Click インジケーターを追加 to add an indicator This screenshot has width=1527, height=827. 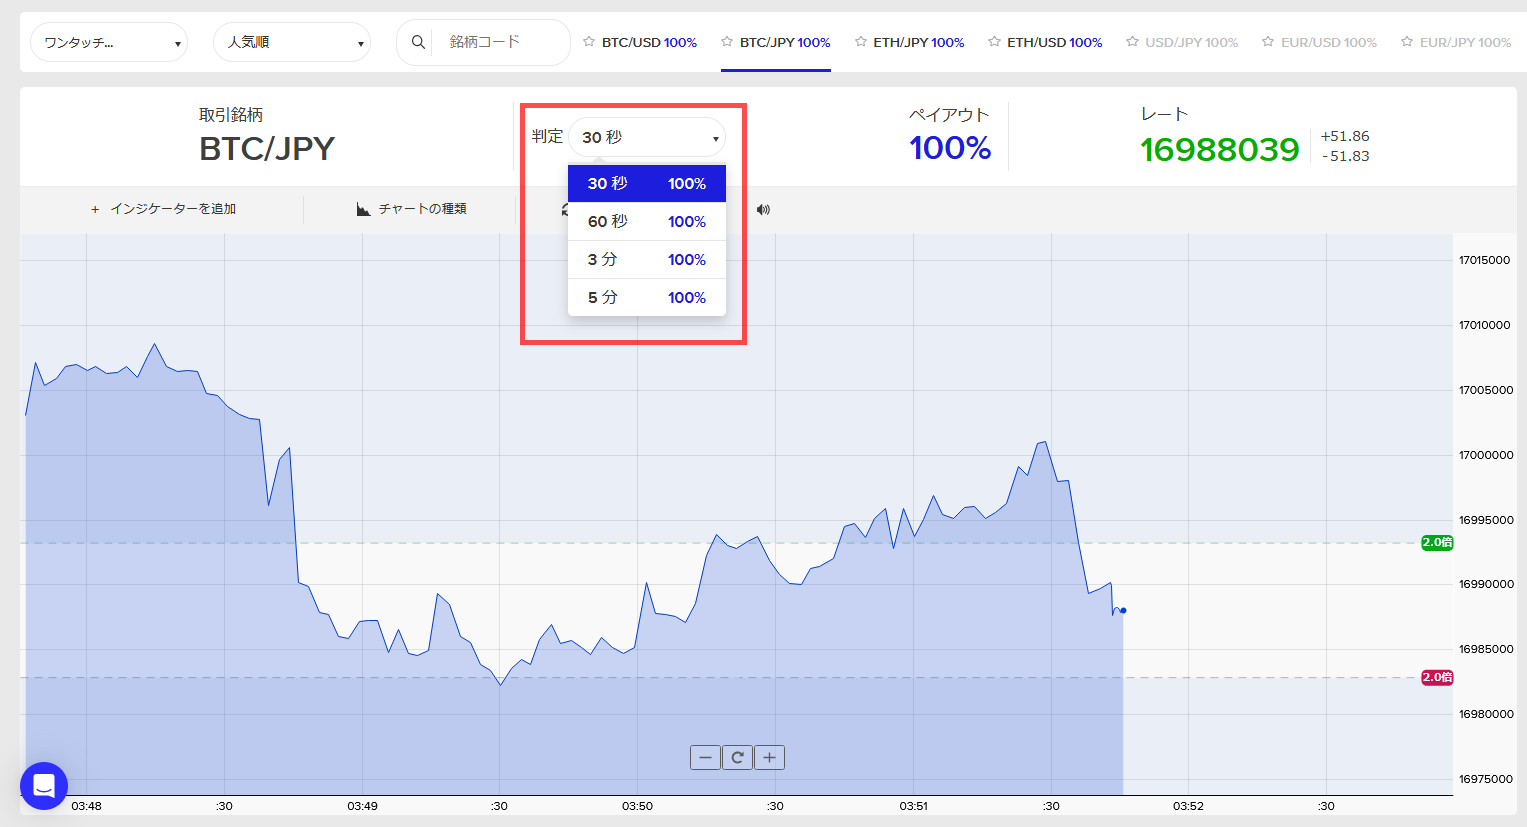click(x=164, y=209)
